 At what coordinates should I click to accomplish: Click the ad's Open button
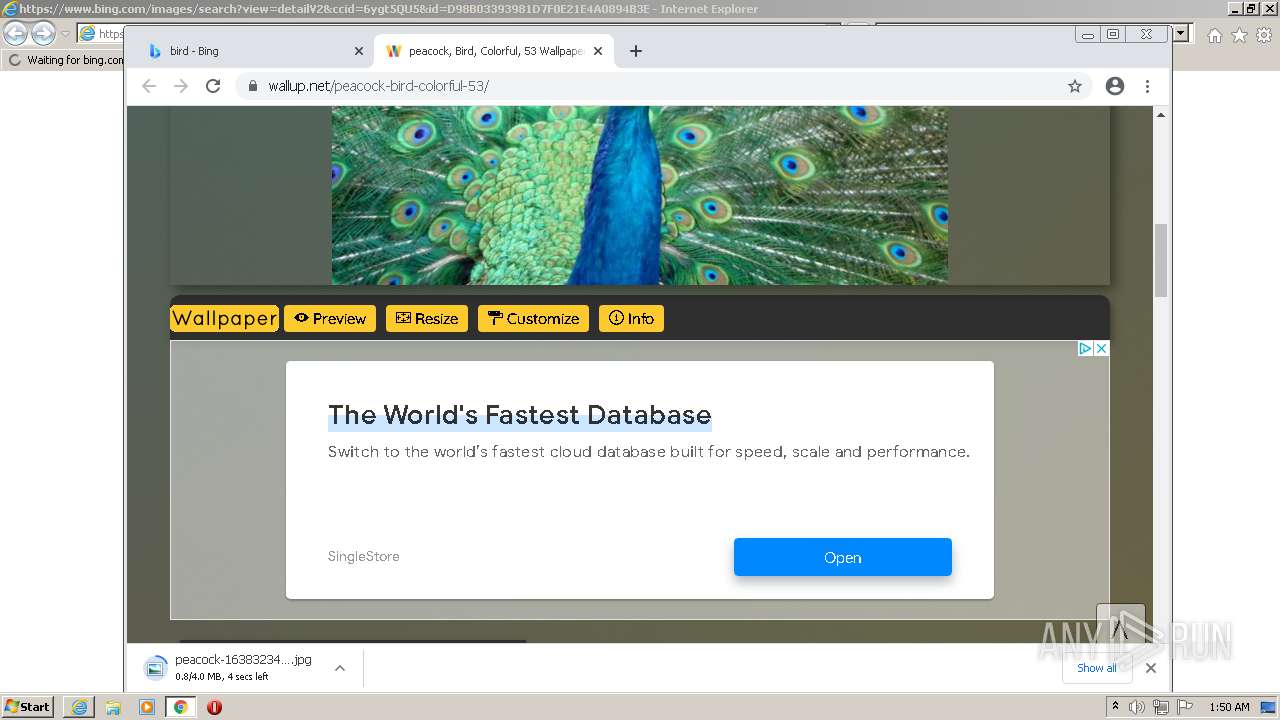click(843, 557)
